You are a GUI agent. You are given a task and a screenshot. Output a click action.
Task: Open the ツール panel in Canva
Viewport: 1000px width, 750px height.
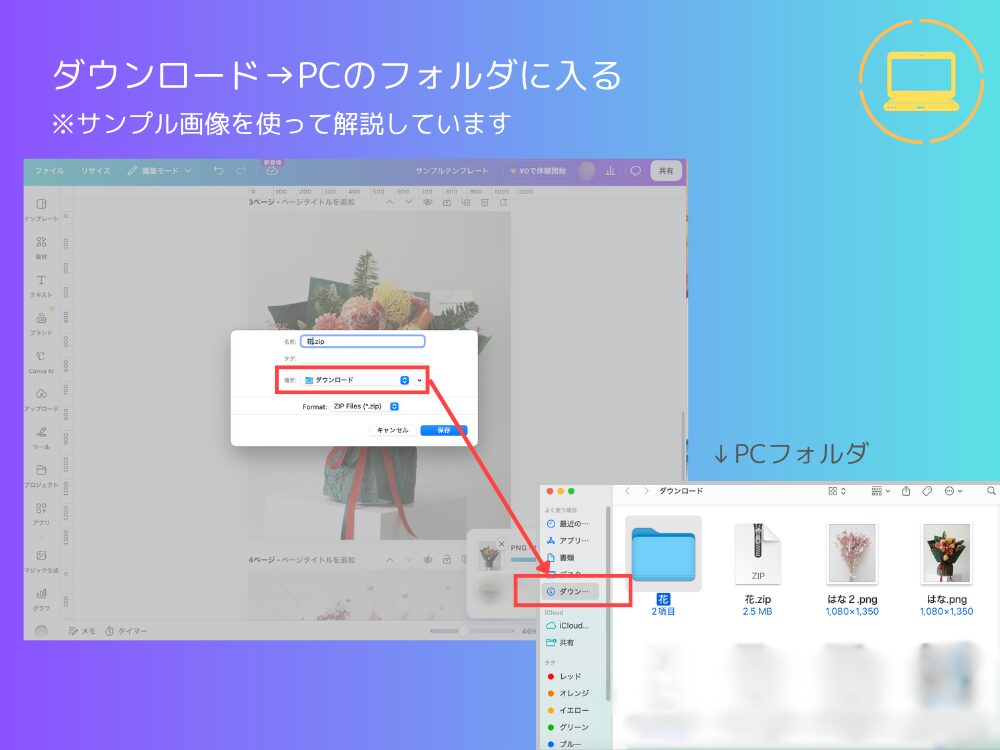pyautogui.click(x=41, y=438)
